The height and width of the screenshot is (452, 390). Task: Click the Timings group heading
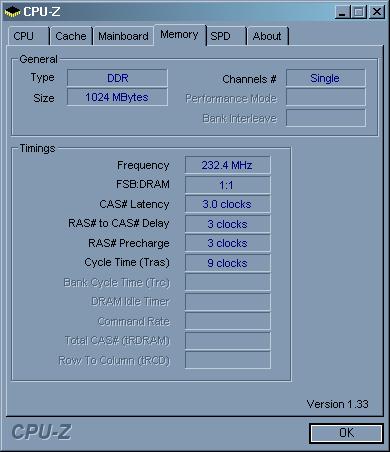pyautogui.click(x=37, y=148)
